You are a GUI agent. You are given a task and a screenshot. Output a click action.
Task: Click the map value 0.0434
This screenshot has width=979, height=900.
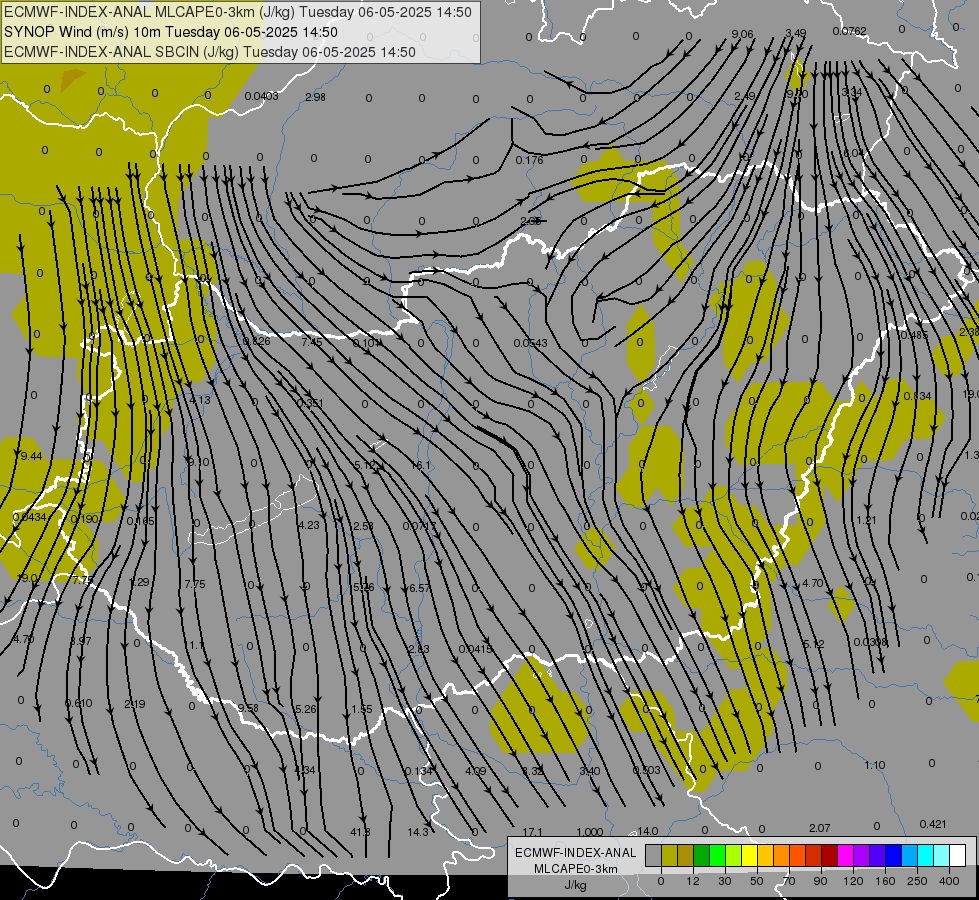[x=29, y=517]
